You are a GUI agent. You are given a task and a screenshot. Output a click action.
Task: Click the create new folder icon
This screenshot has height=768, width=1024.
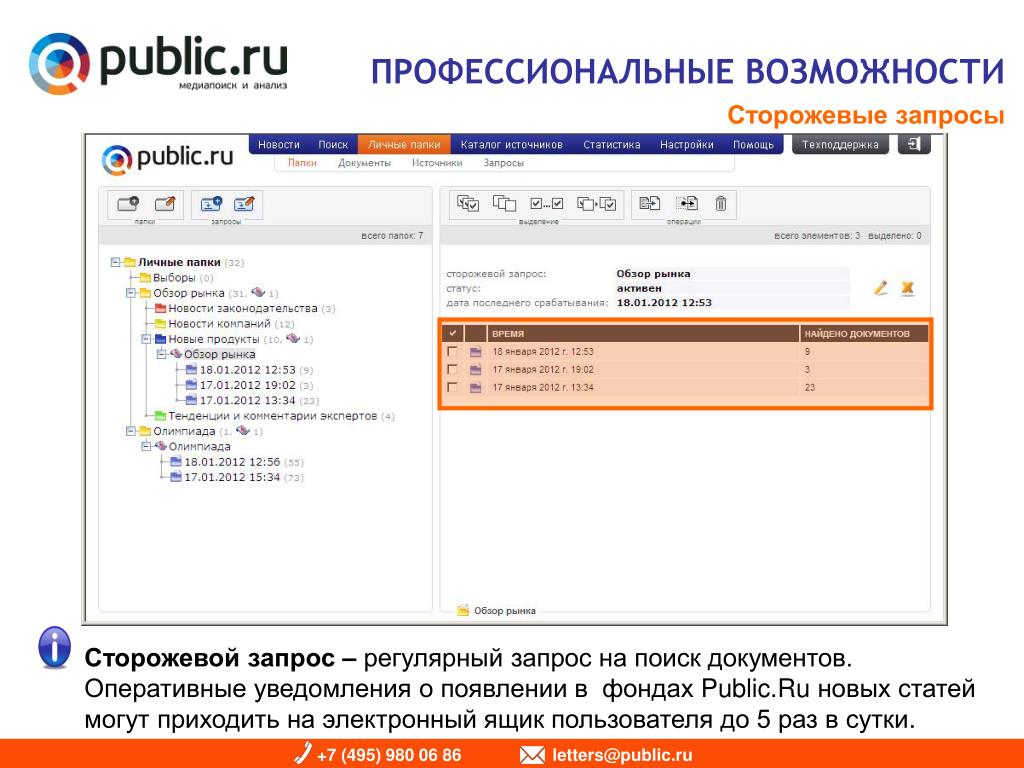tap(128, 204)
